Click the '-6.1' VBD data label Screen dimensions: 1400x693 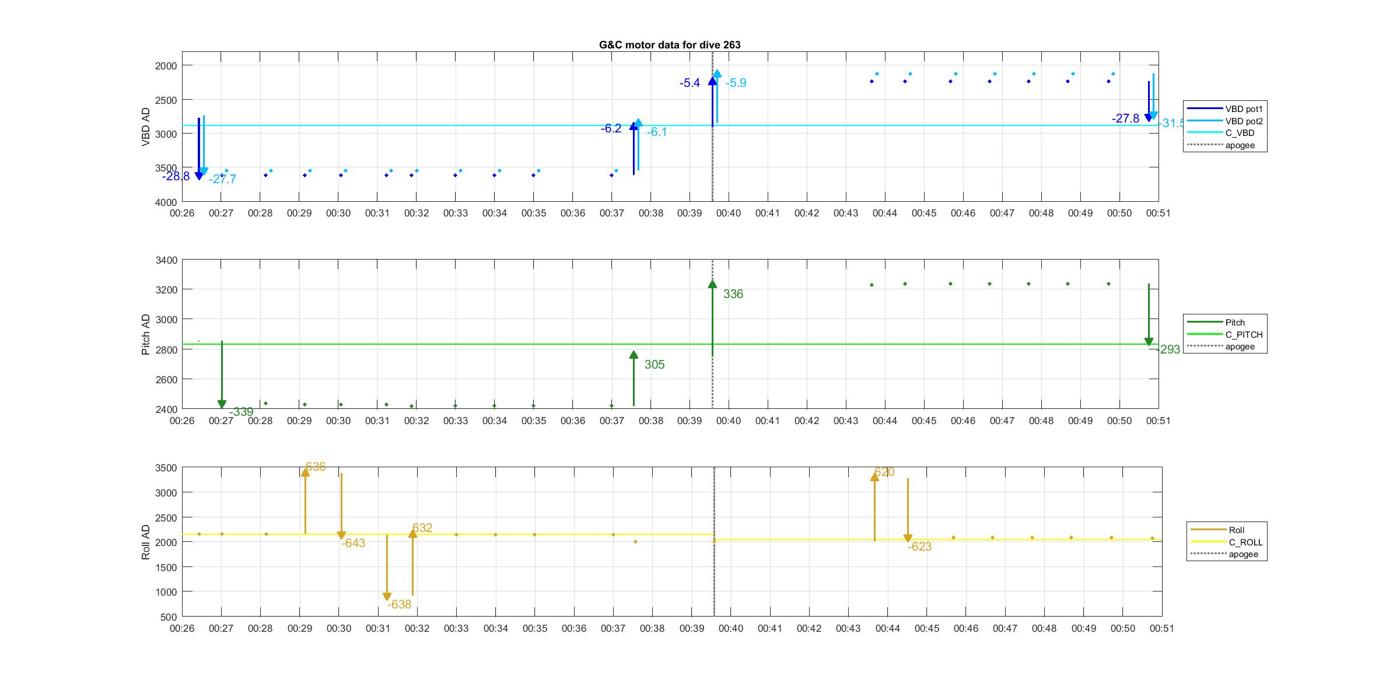[658, 132]
